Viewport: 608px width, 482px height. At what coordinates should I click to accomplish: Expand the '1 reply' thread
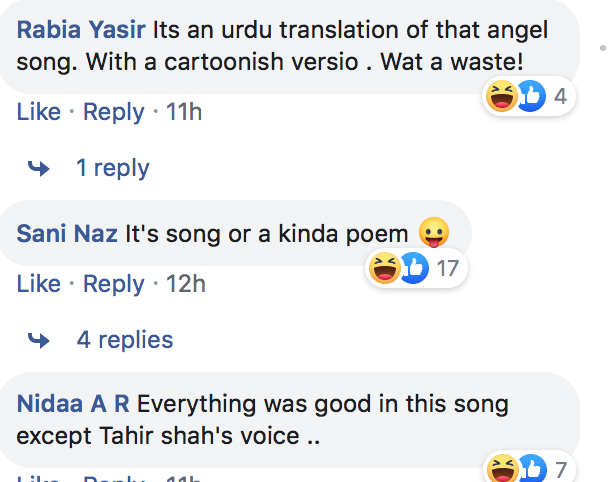click(112, 168)
